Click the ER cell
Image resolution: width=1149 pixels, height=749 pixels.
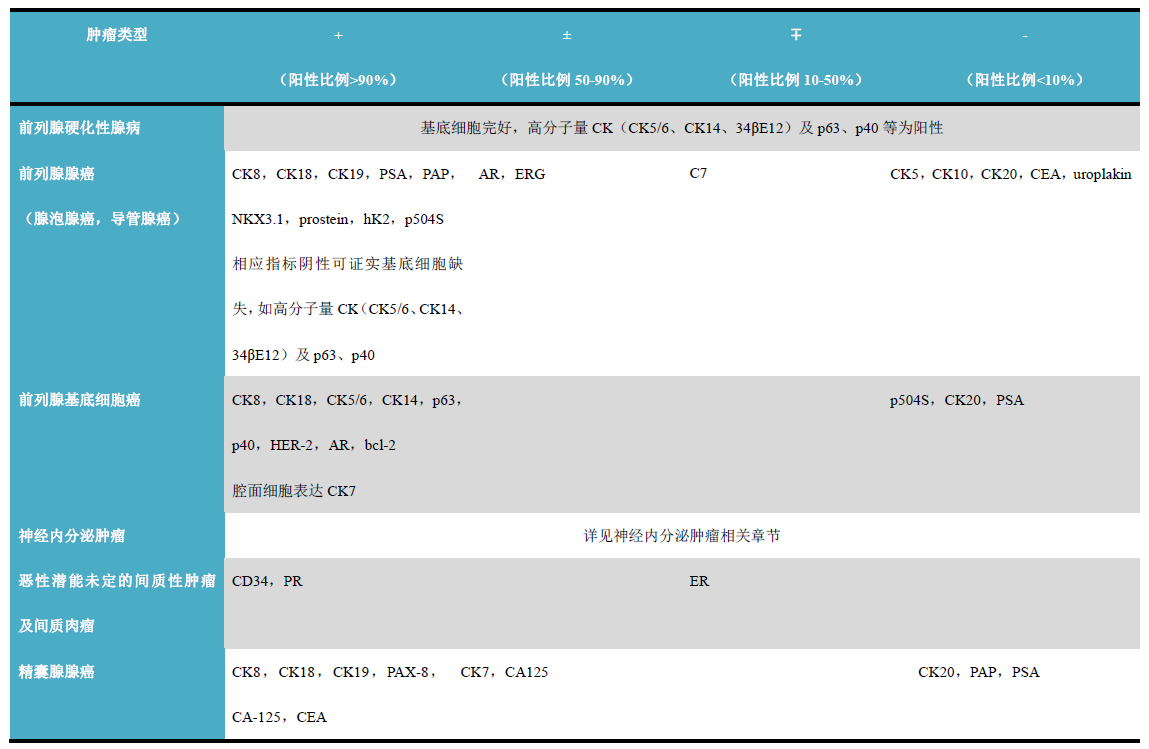tap(698, 581)
